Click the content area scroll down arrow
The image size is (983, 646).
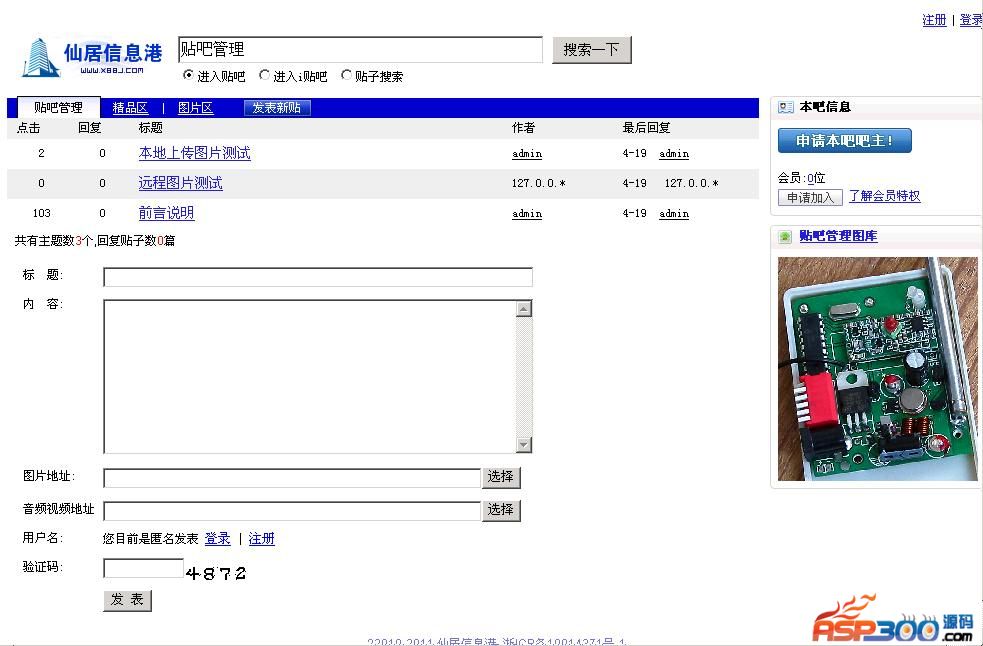click(x=524, y=445)
